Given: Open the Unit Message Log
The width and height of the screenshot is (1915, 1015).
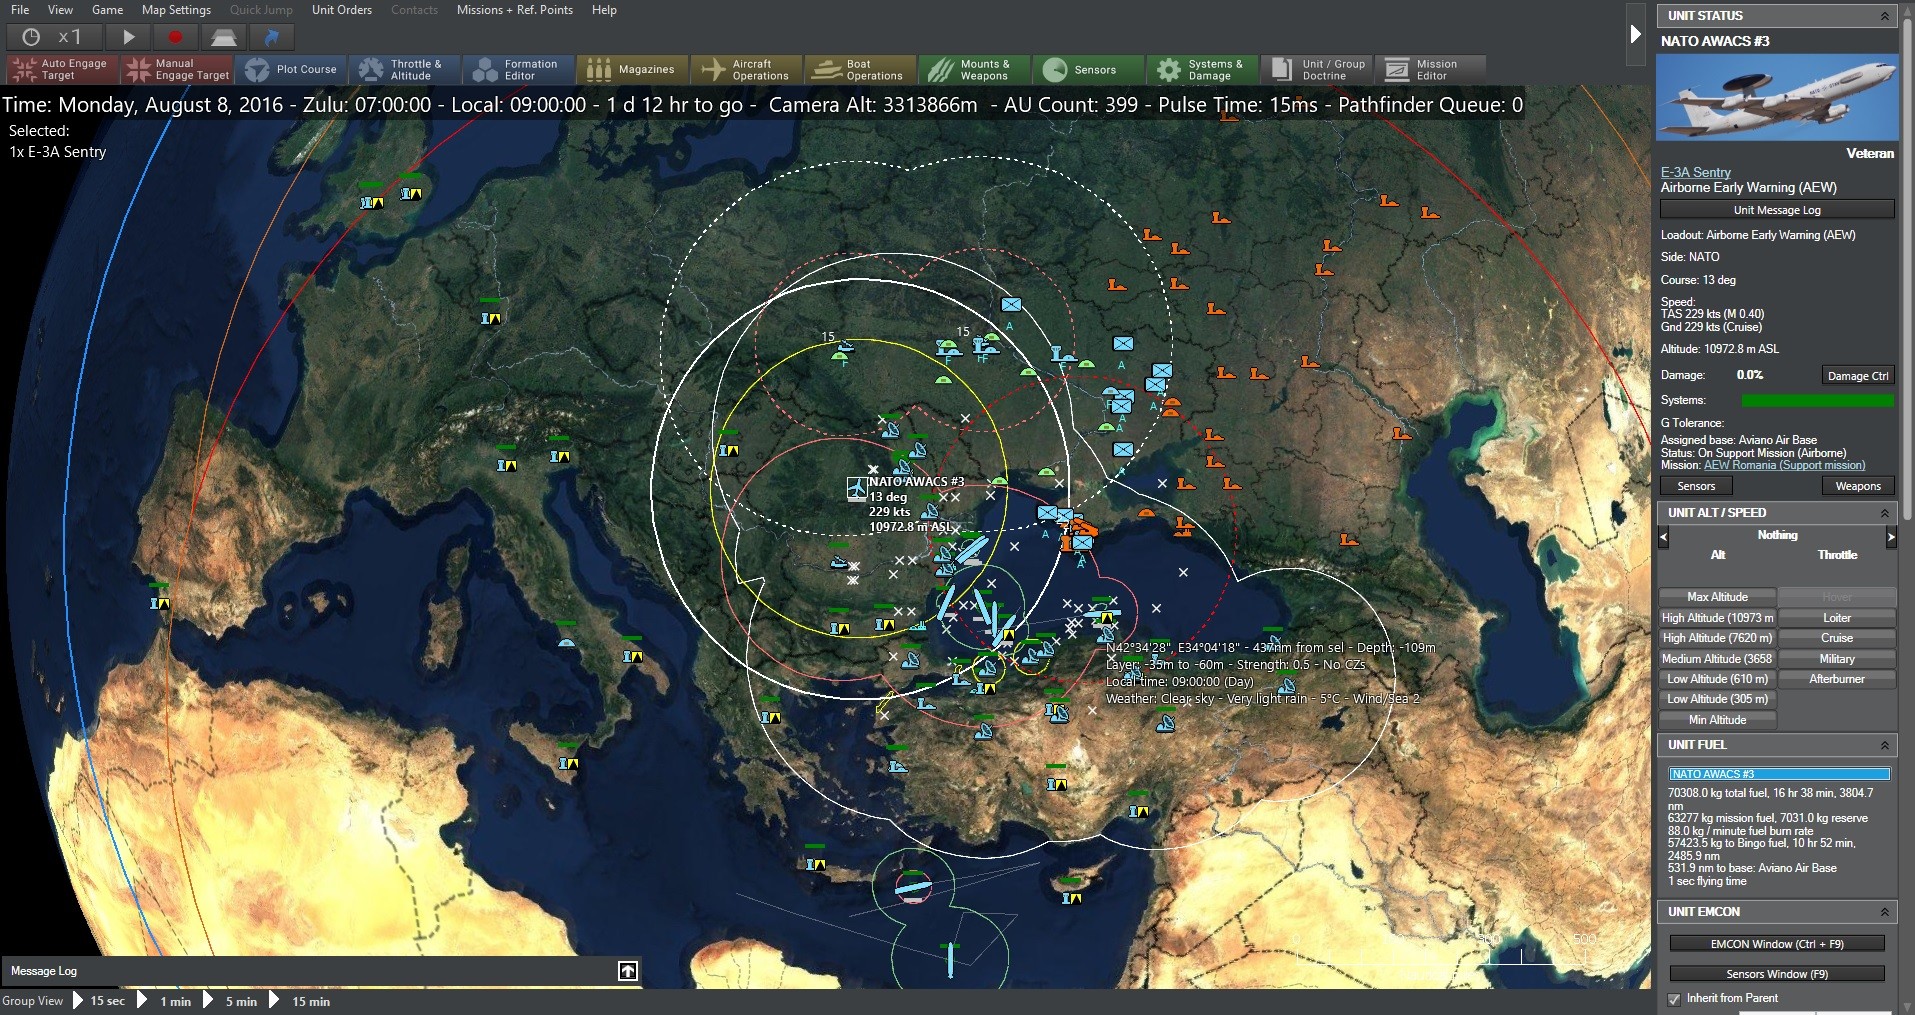Looking at the screenshot, I should pyautogui.click(x=1776, y=209).
